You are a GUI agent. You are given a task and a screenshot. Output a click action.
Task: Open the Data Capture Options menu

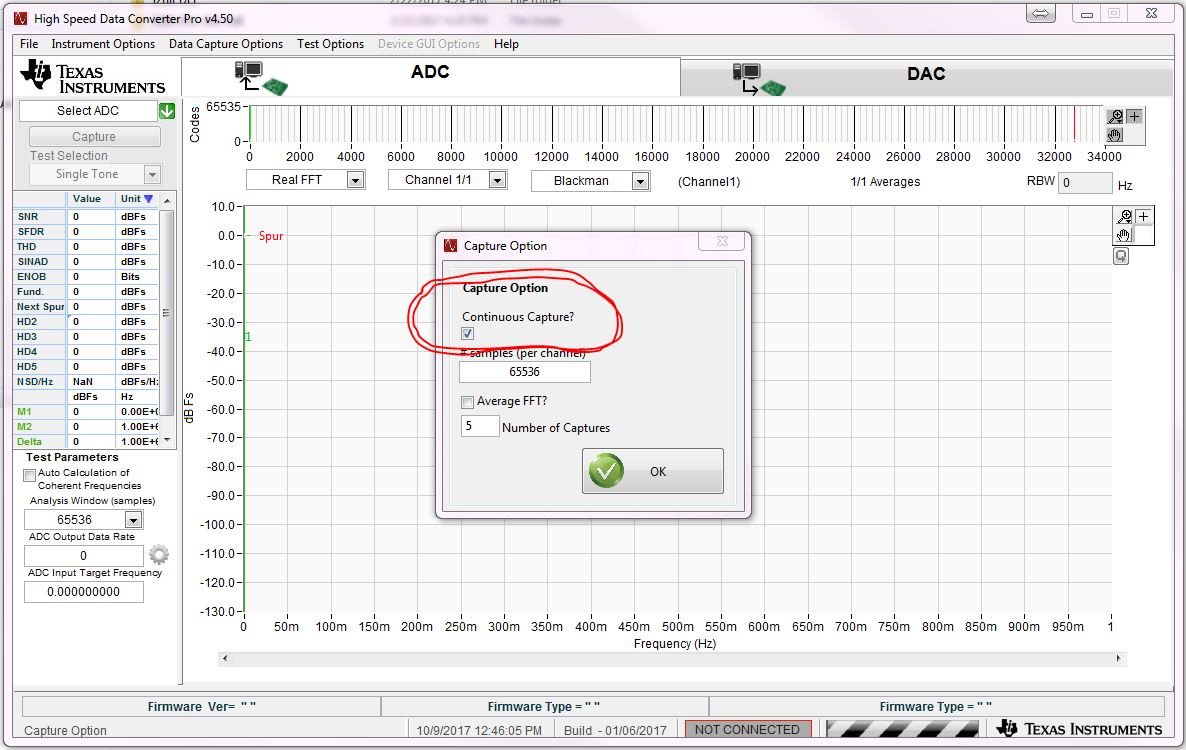tap(225, 44)
